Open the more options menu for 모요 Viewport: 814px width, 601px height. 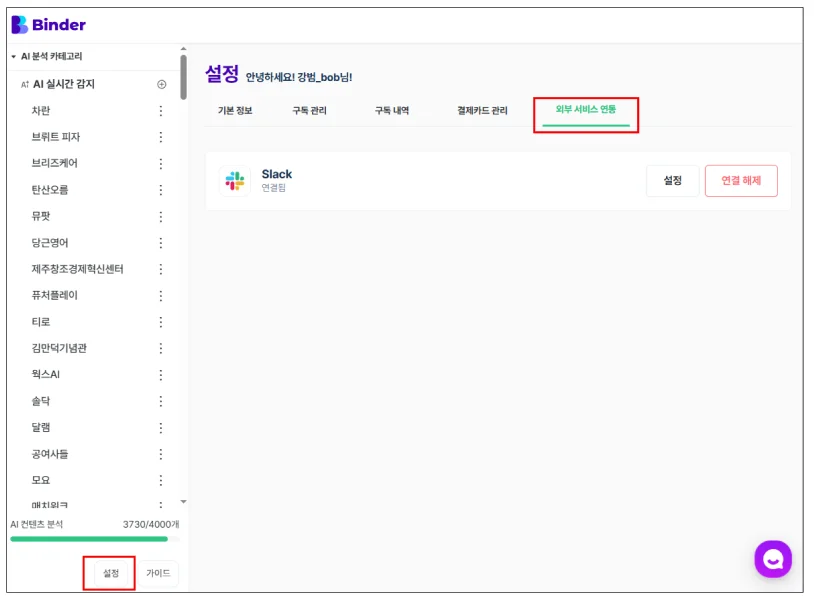pos(161,481)
